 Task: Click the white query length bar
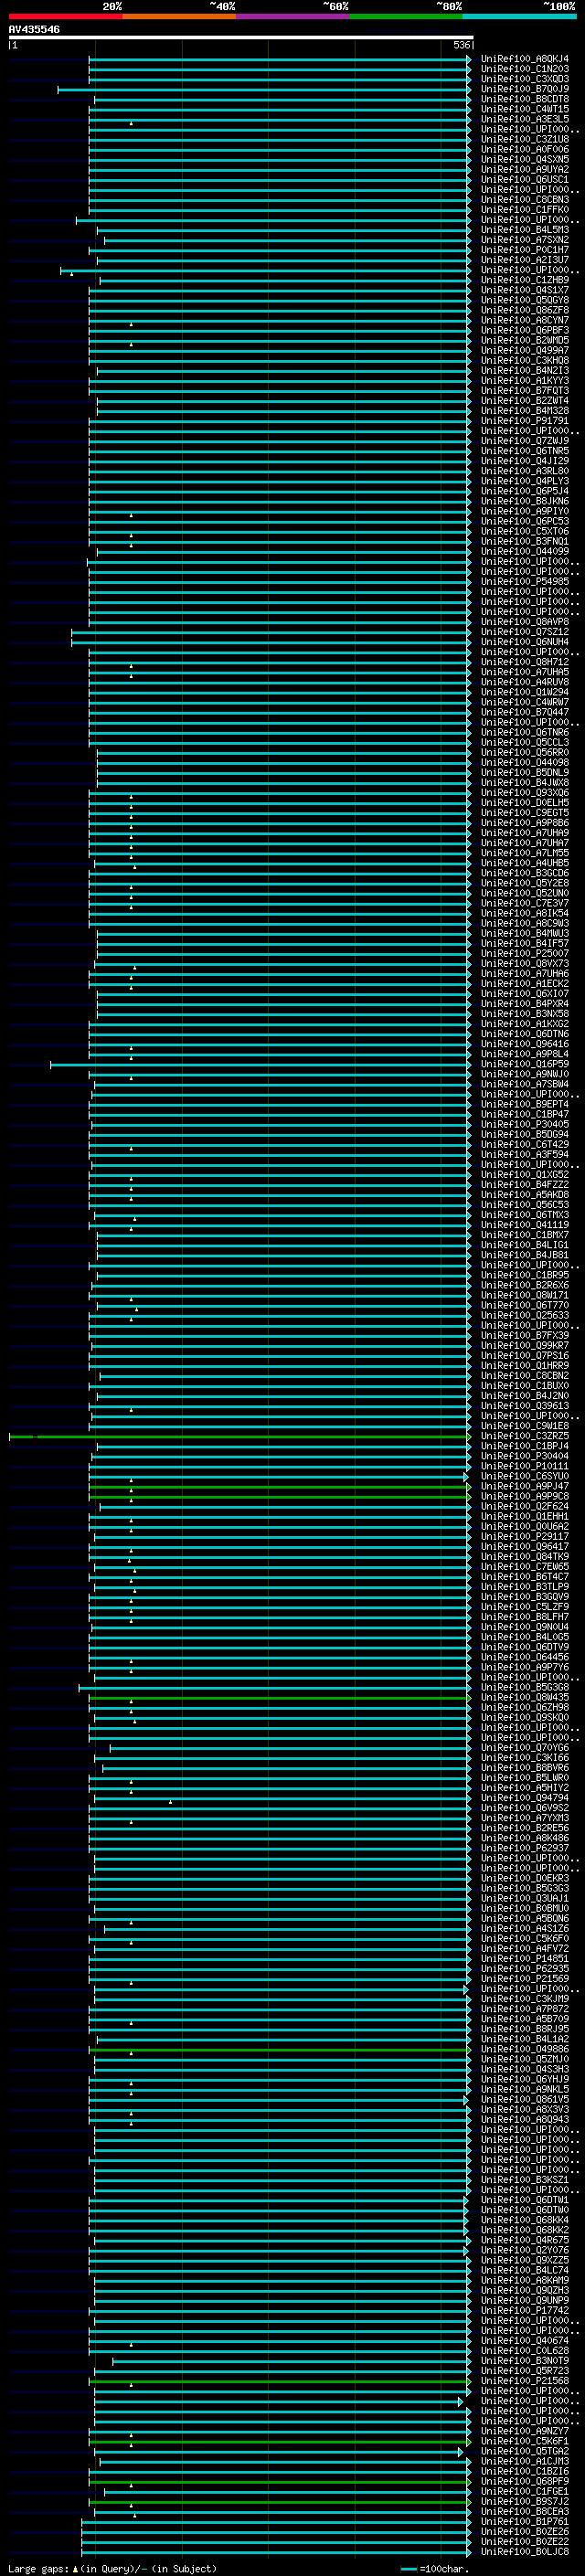pyautogui.click(x=241, y=38)
